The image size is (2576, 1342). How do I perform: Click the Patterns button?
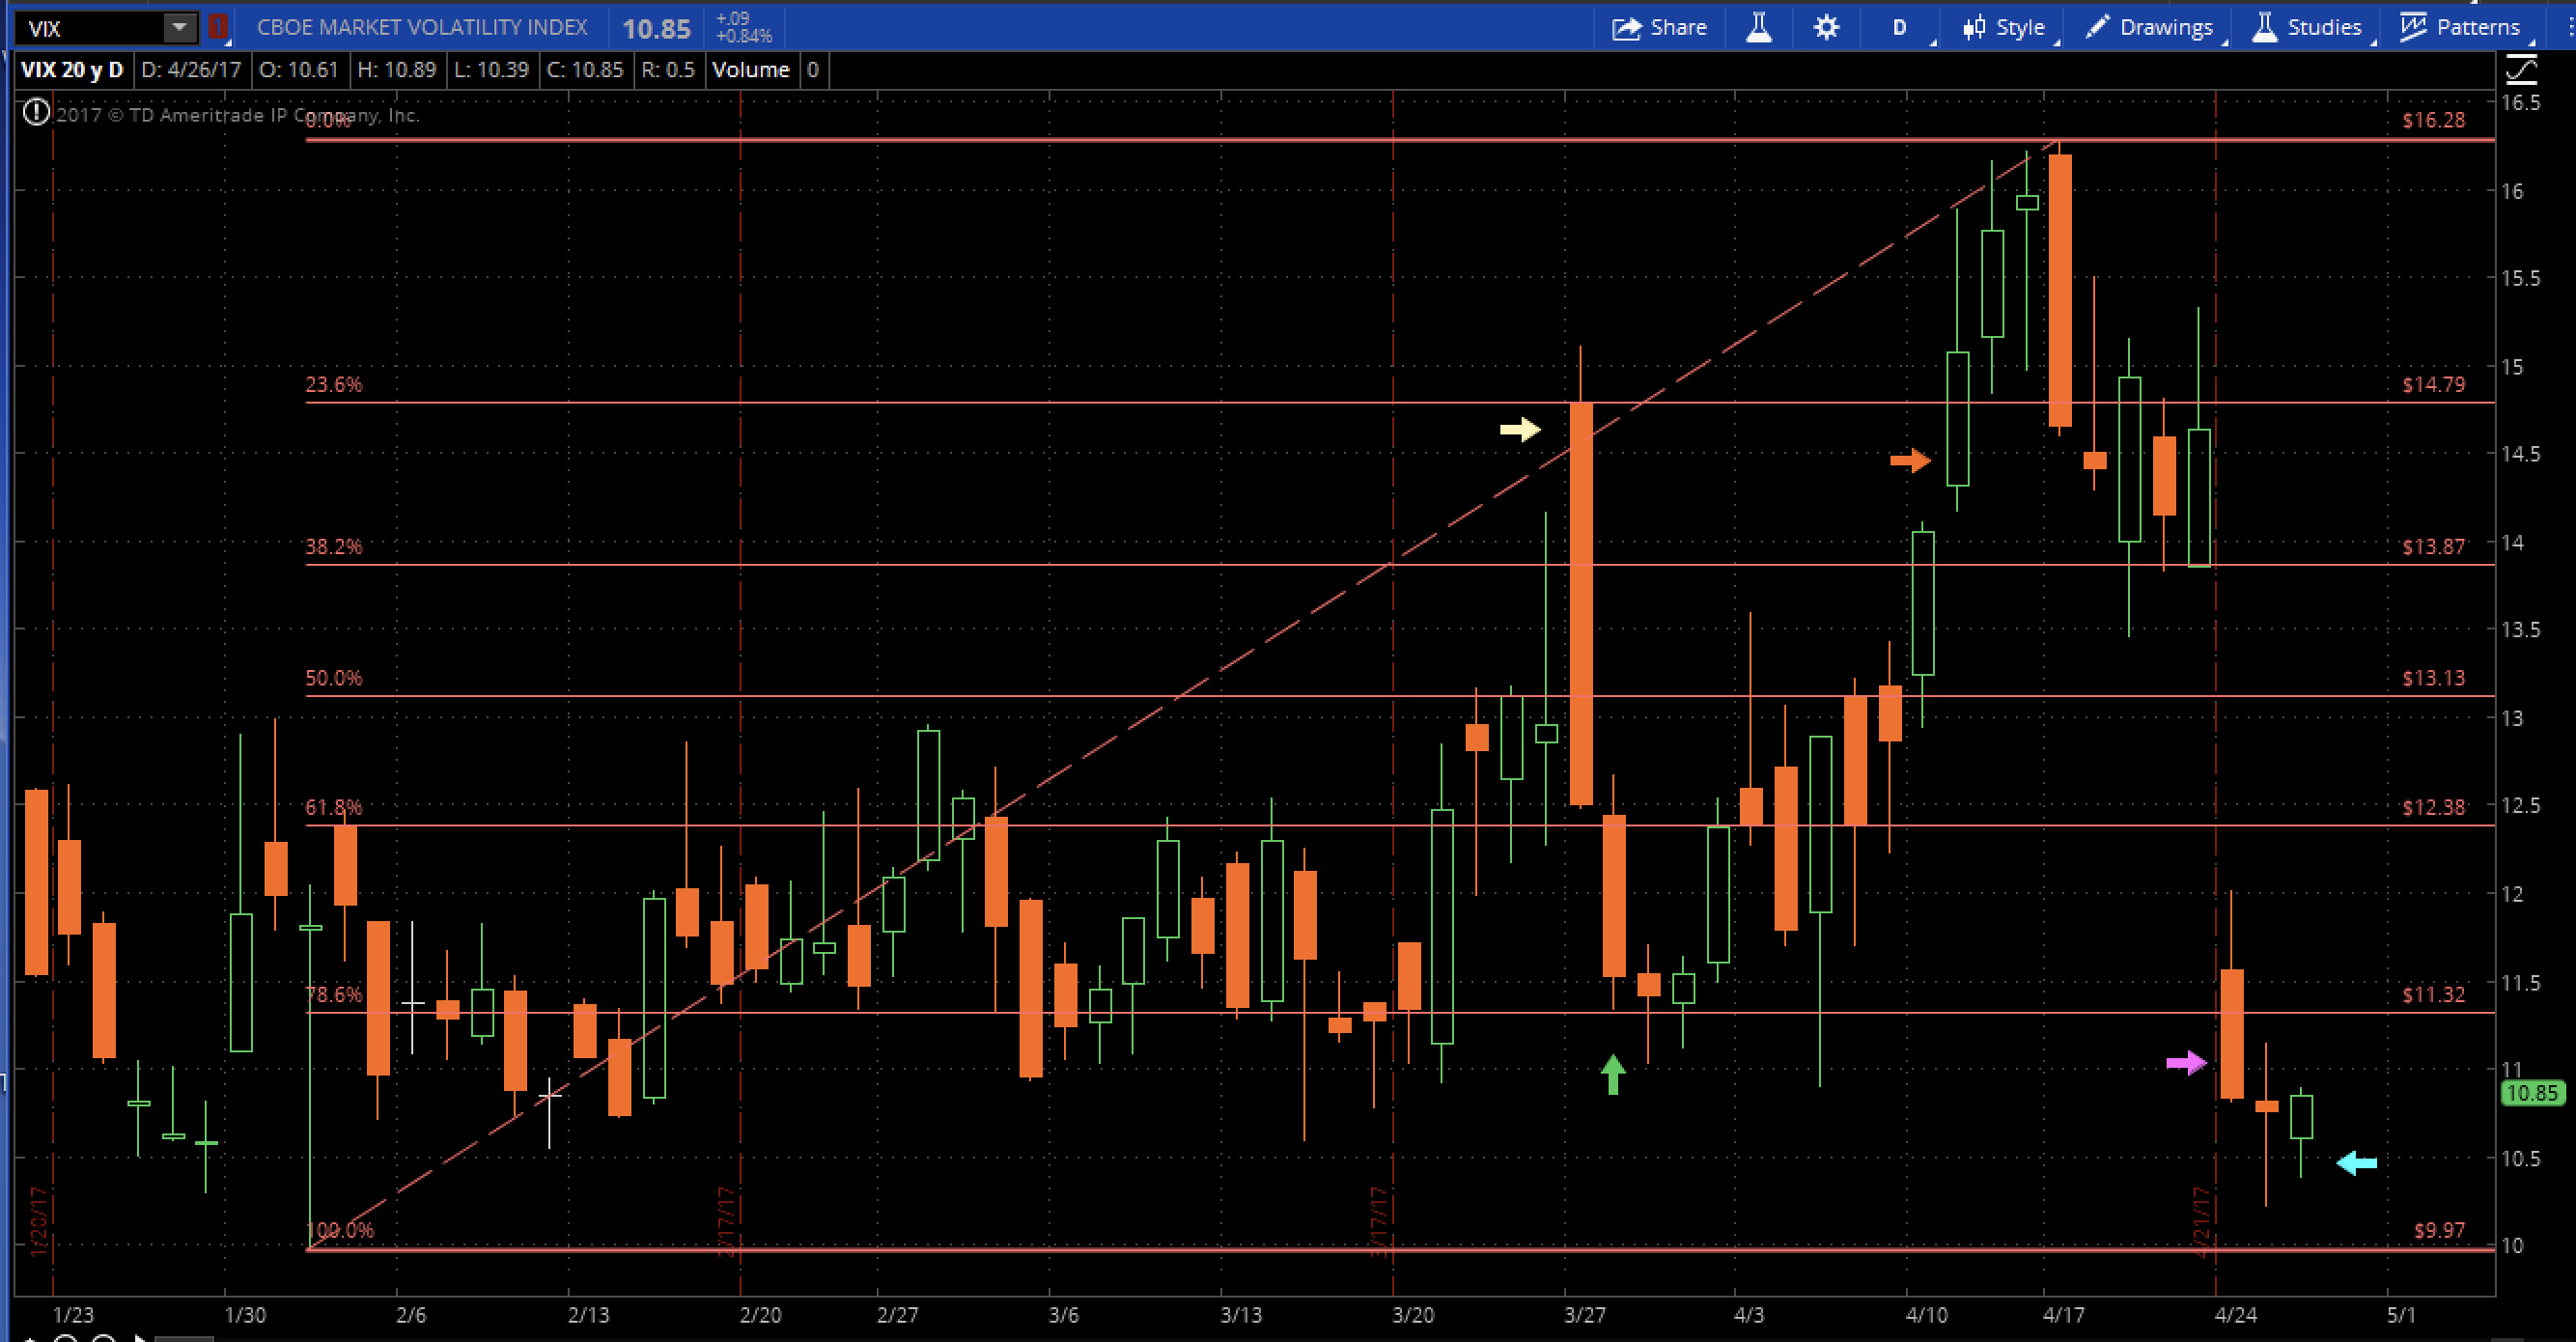tap(2461, 27)
